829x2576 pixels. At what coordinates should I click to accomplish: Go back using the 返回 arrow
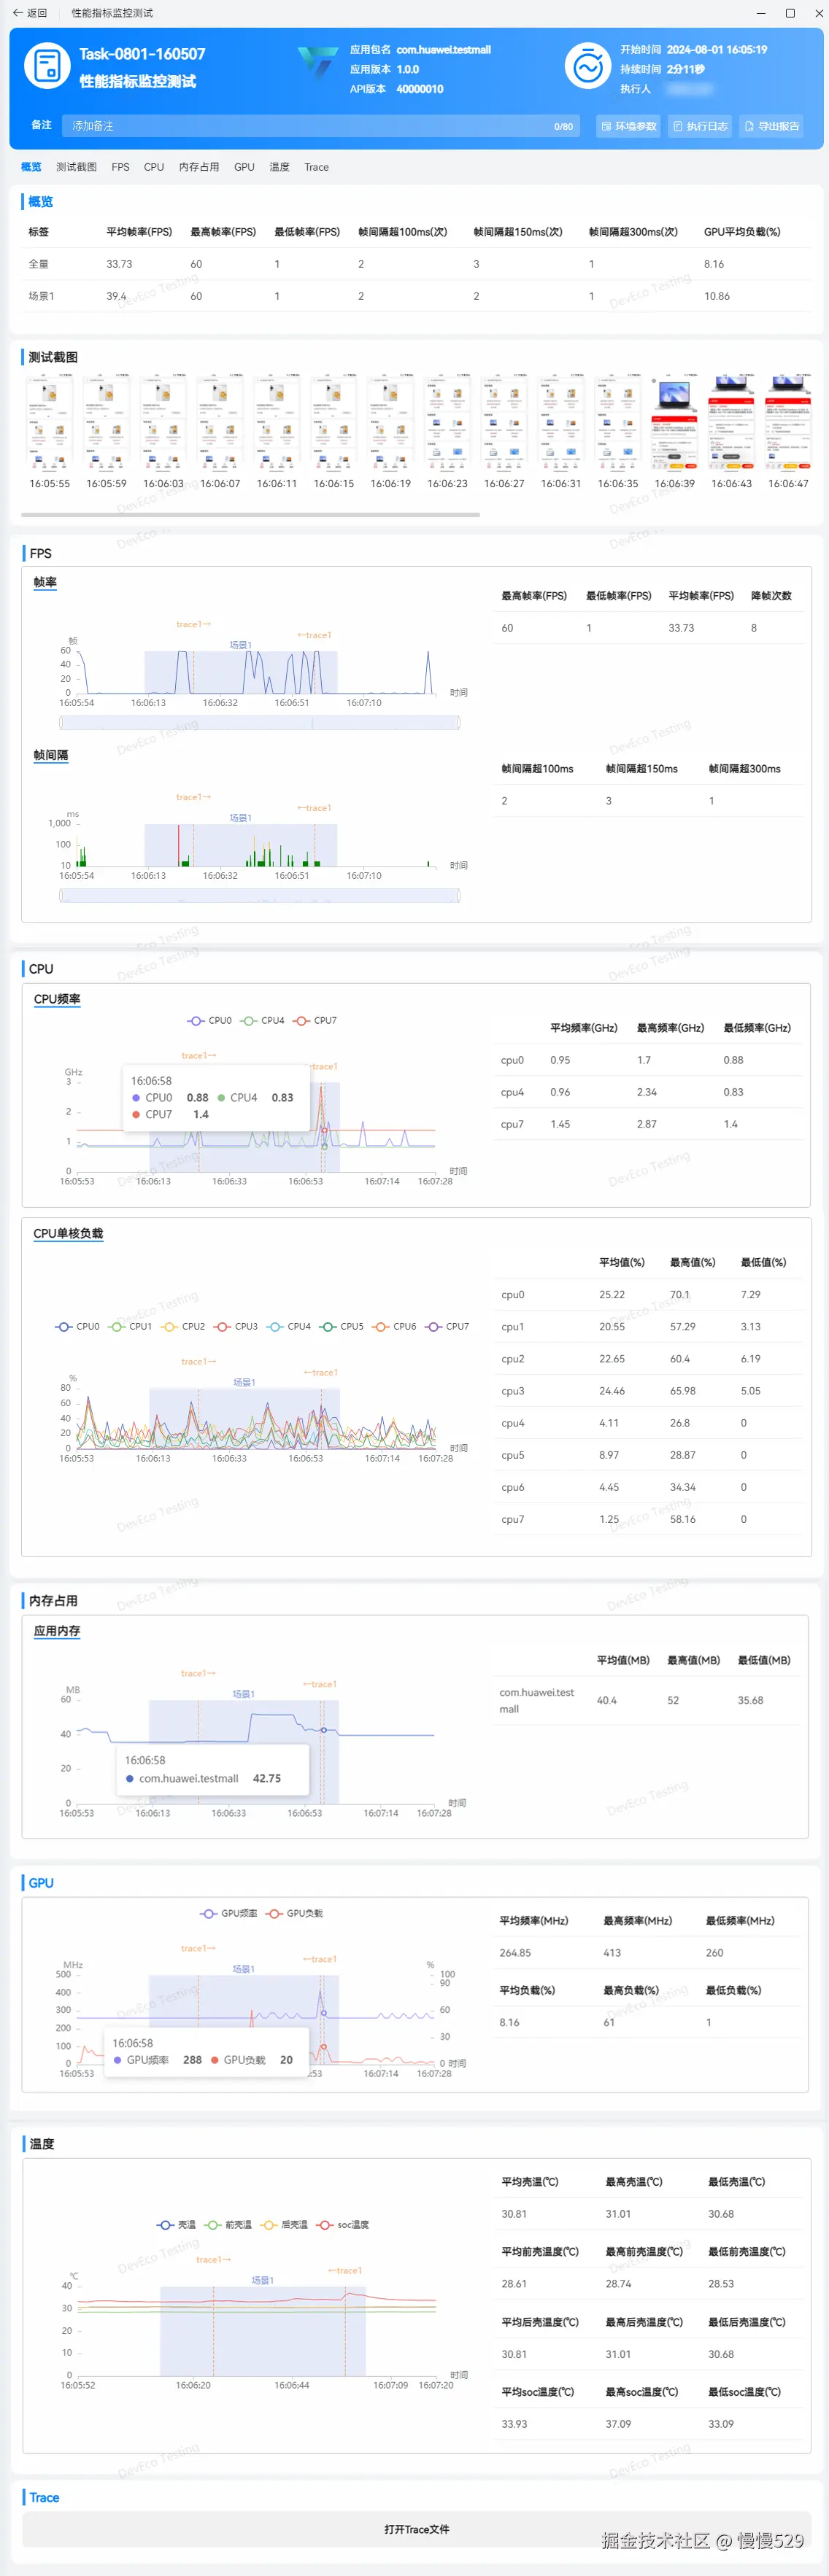pyautogui.click(x=29, y=13)
